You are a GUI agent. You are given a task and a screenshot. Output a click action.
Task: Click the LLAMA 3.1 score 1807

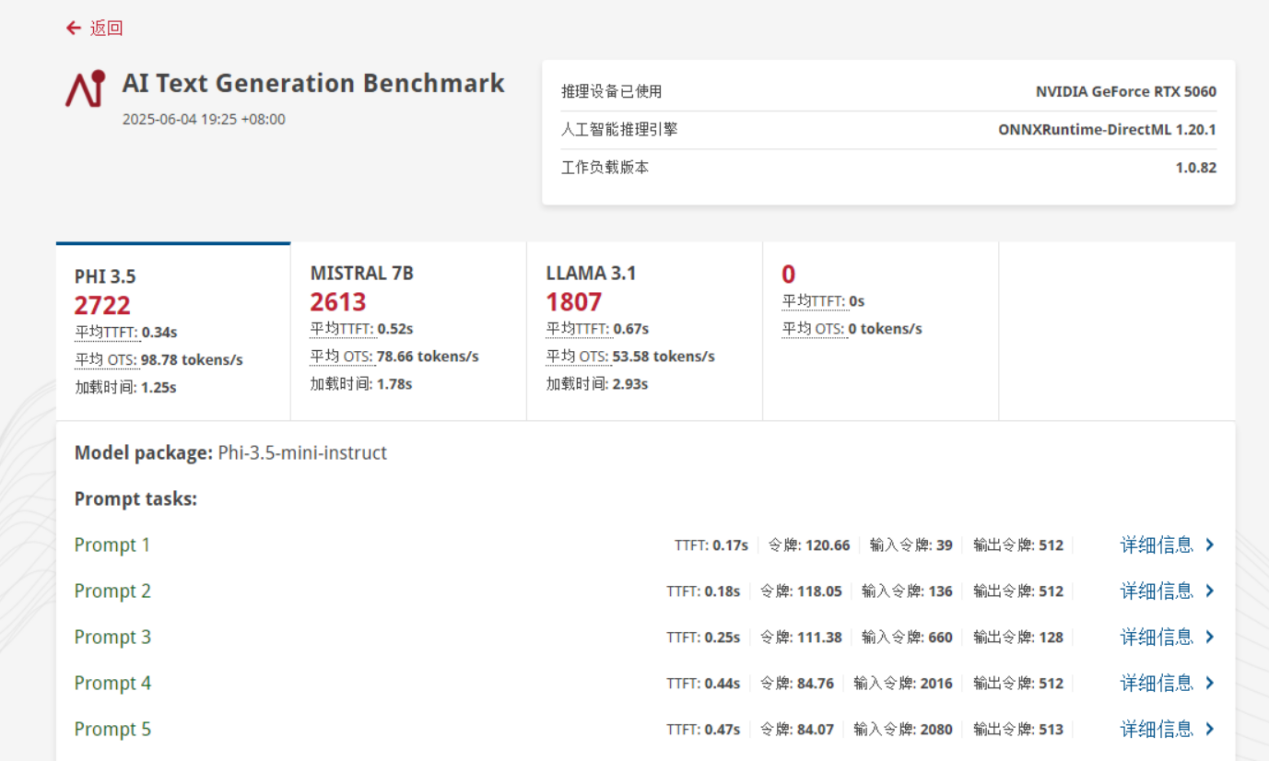574,302
